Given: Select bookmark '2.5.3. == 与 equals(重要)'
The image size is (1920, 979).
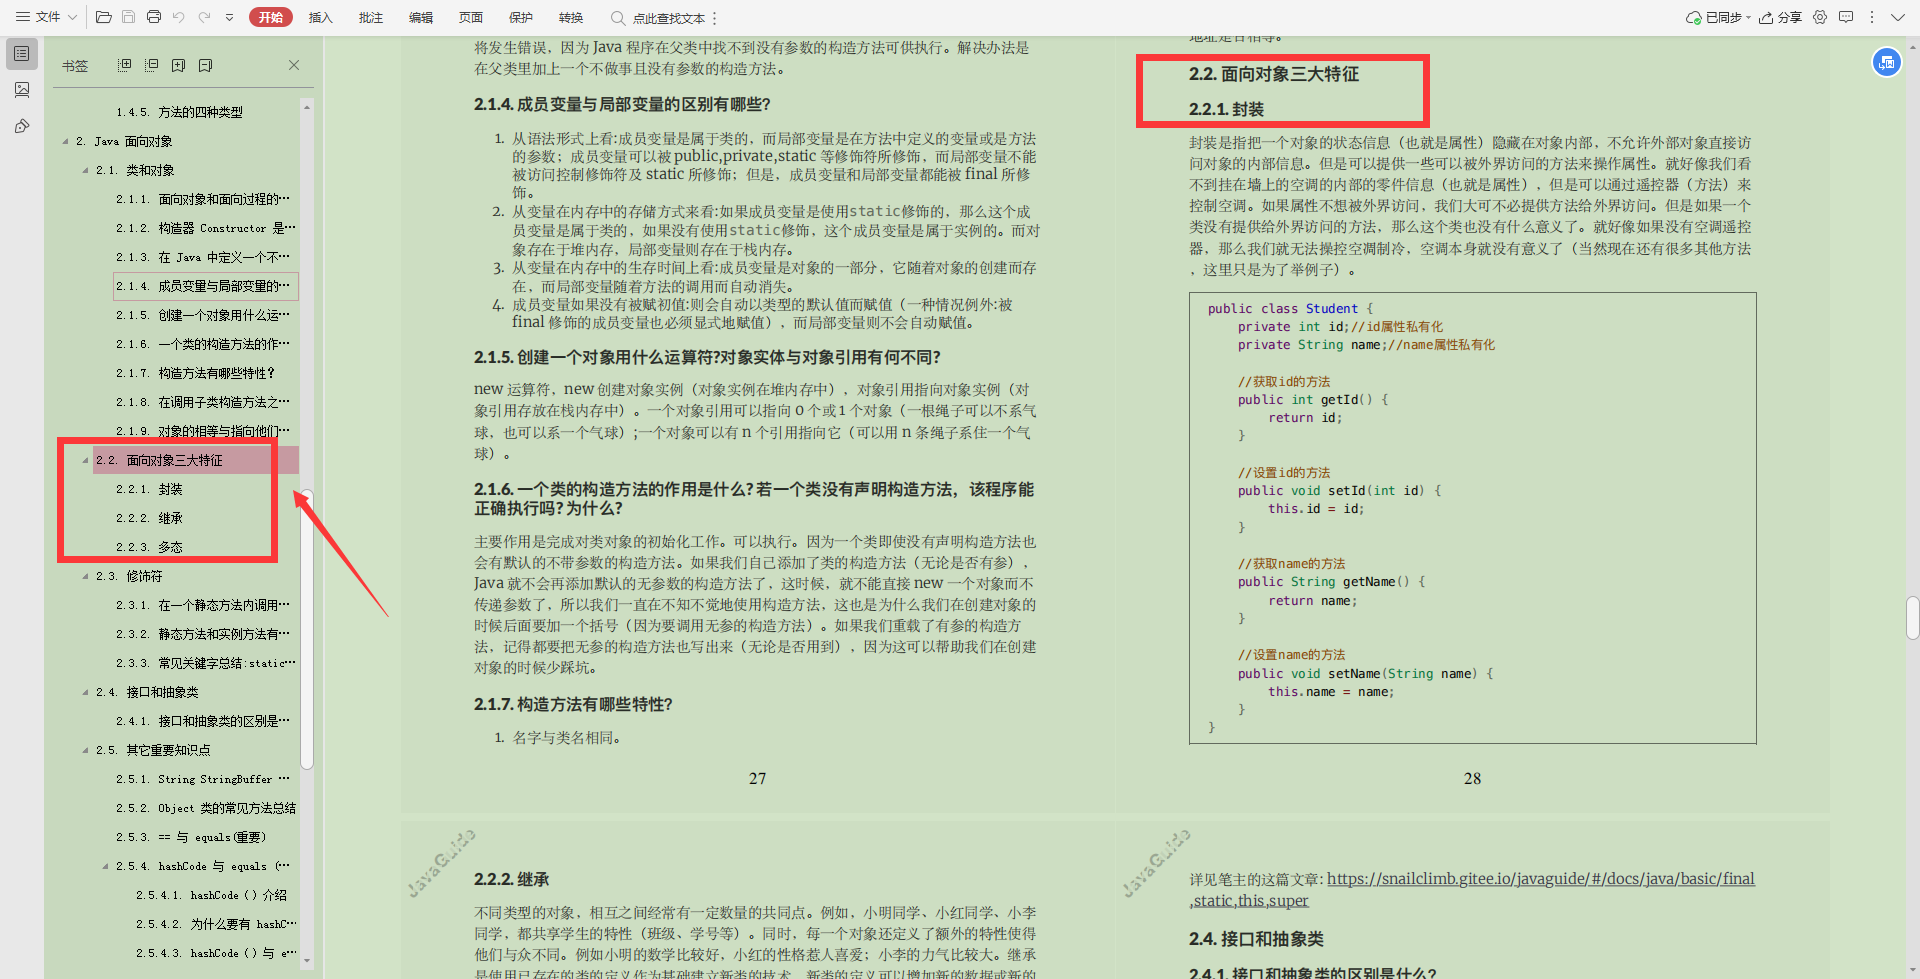Looking at the screenshot, I should tap(190, 837).
